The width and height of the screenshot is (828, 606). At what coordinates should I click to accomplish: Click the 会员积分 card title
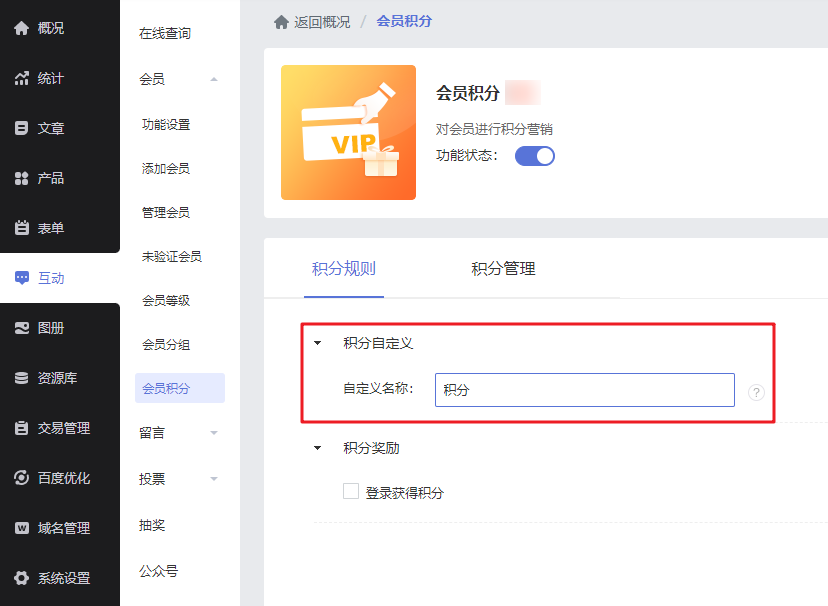pyautogui.click(x=468, y=93)
